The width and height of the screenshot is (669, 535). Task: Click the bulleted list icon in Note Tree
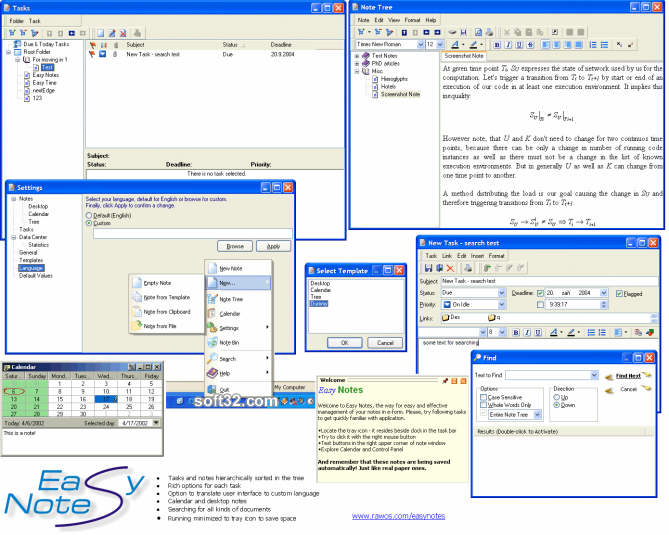pos(604,45)
